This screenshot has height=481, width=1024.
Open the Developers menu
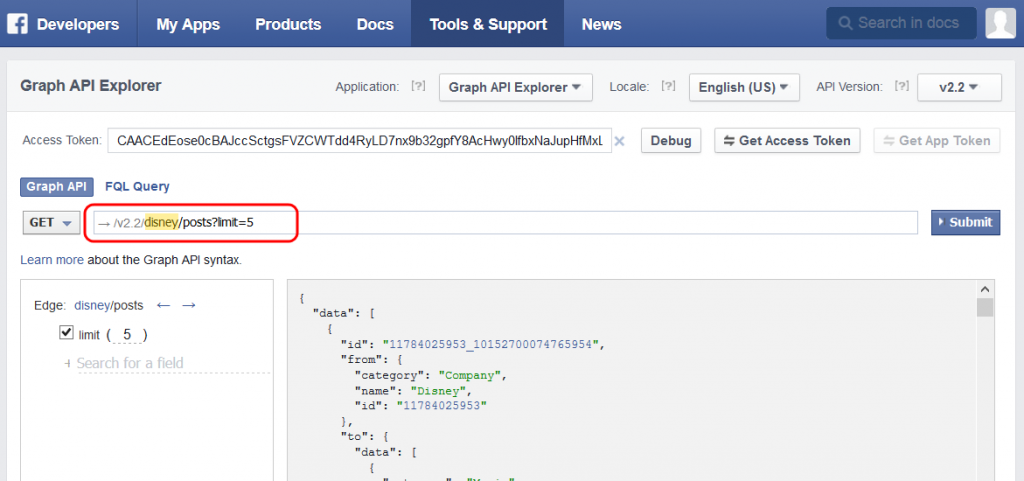(x=78, y=24)
